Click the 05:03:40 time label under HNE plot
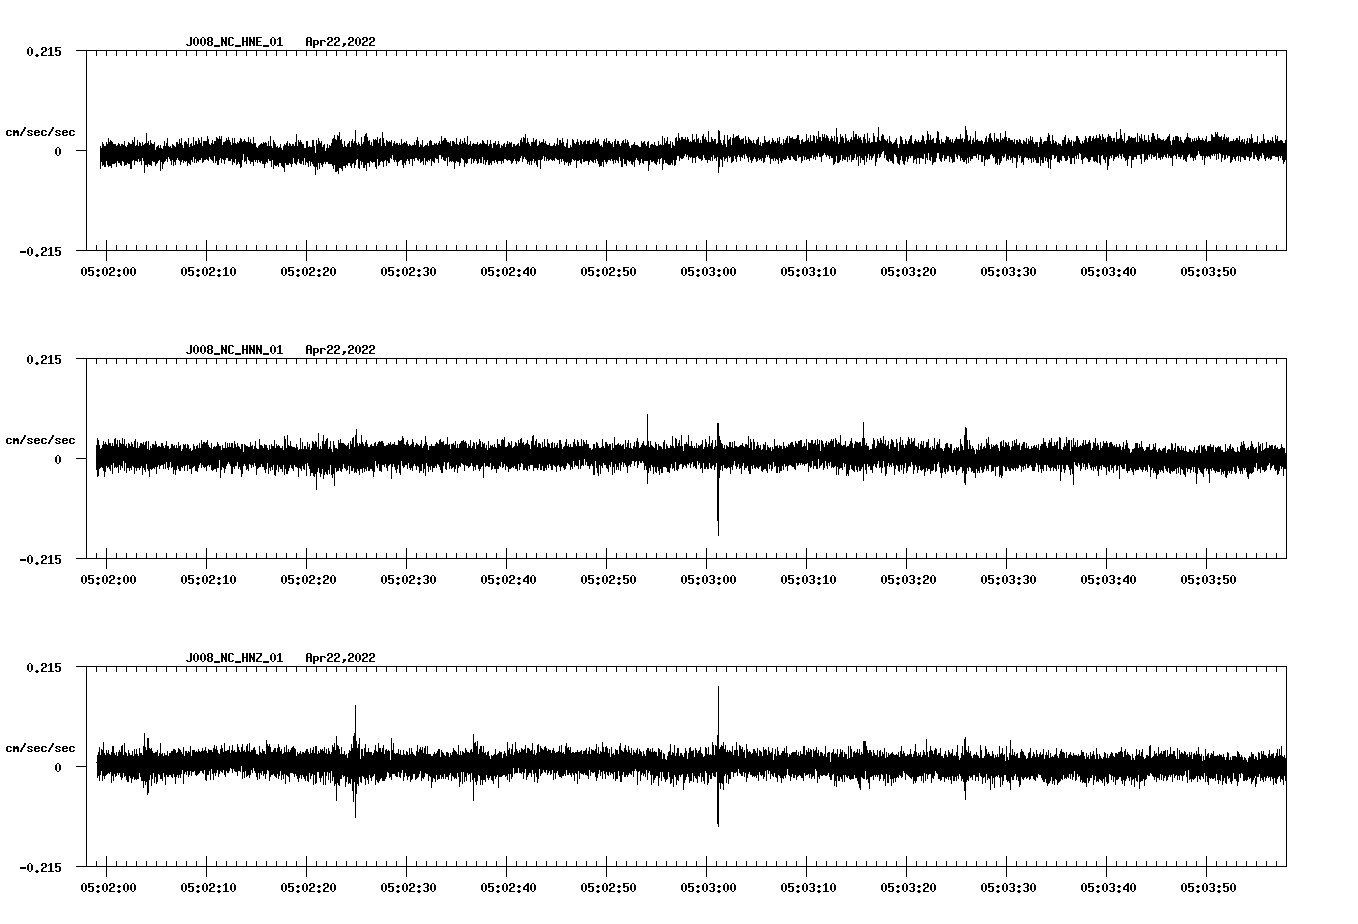This screenshot has height=924, width=1358. coord(1108,271)
